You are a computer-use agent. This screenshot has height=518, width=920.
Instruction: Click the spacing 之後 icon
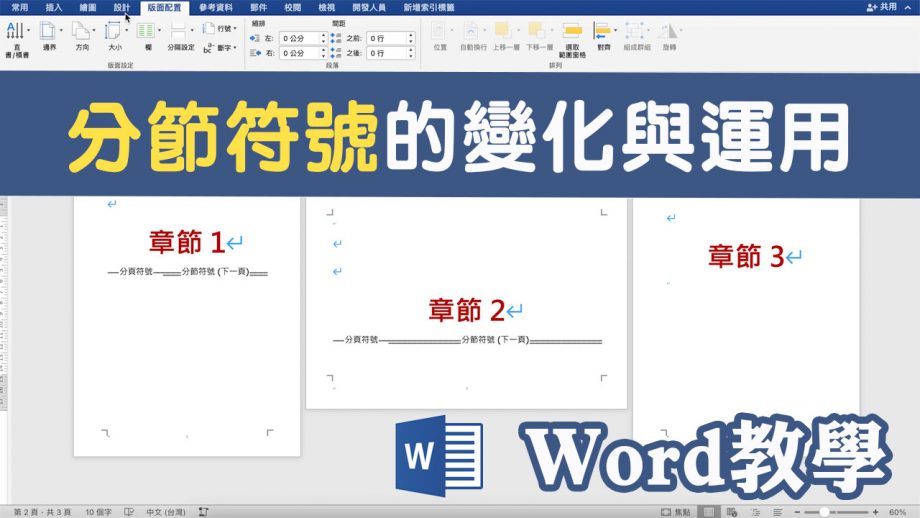point(336,53)
